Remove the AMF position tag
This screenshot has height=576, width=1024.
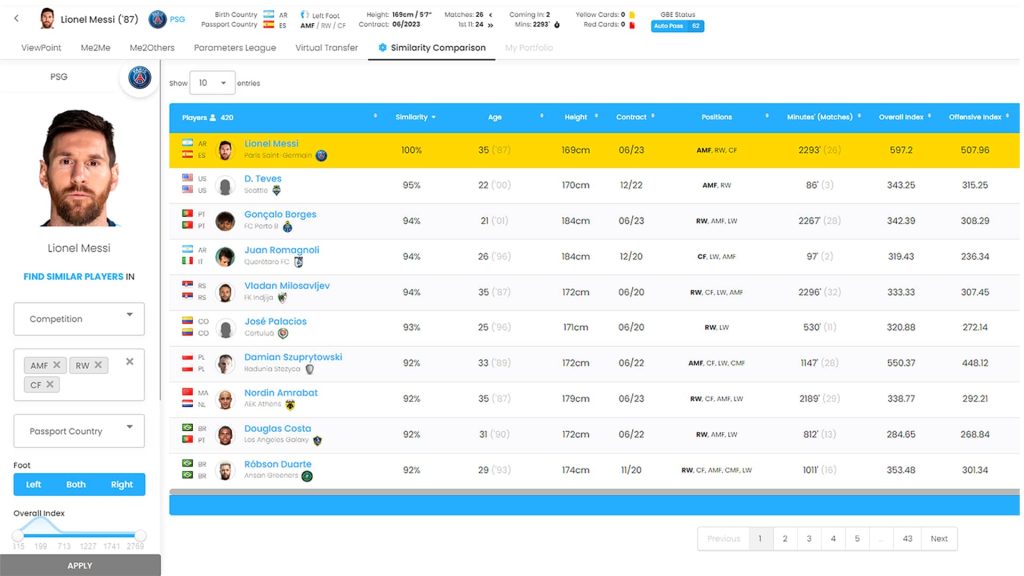[57, 365]
